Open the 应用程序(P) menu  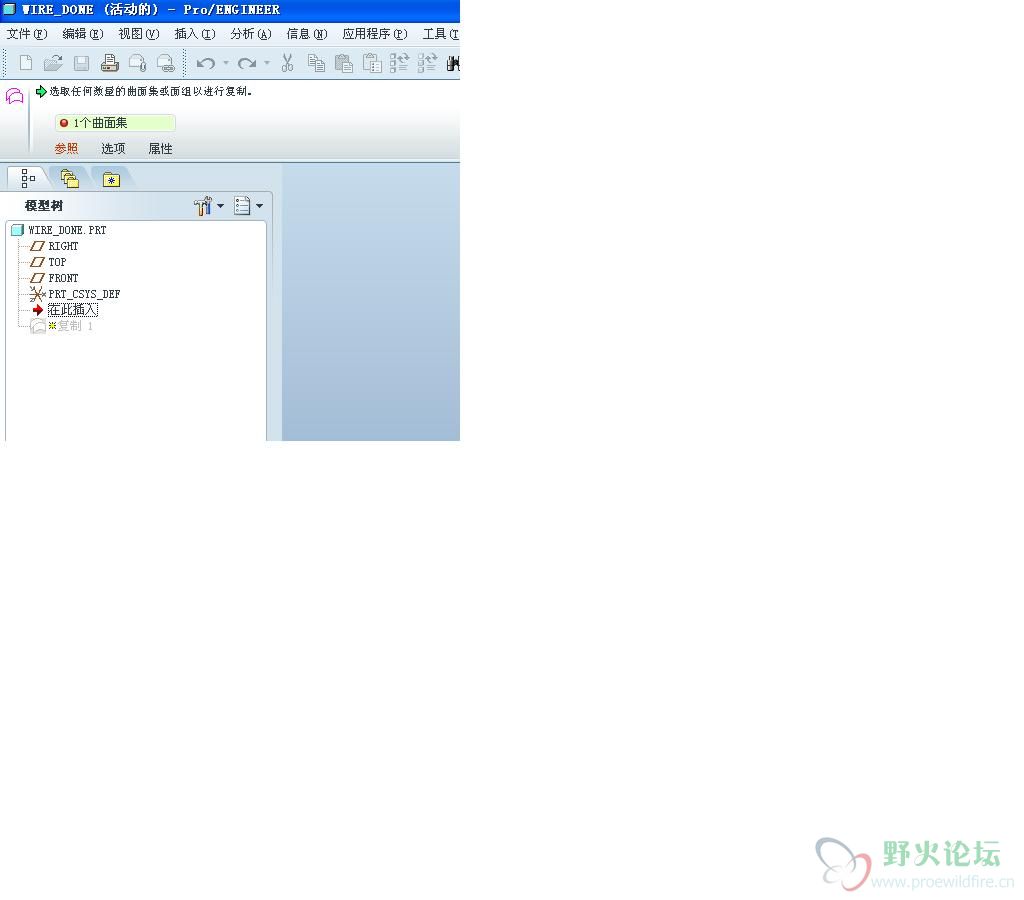(x=375, y=34)
